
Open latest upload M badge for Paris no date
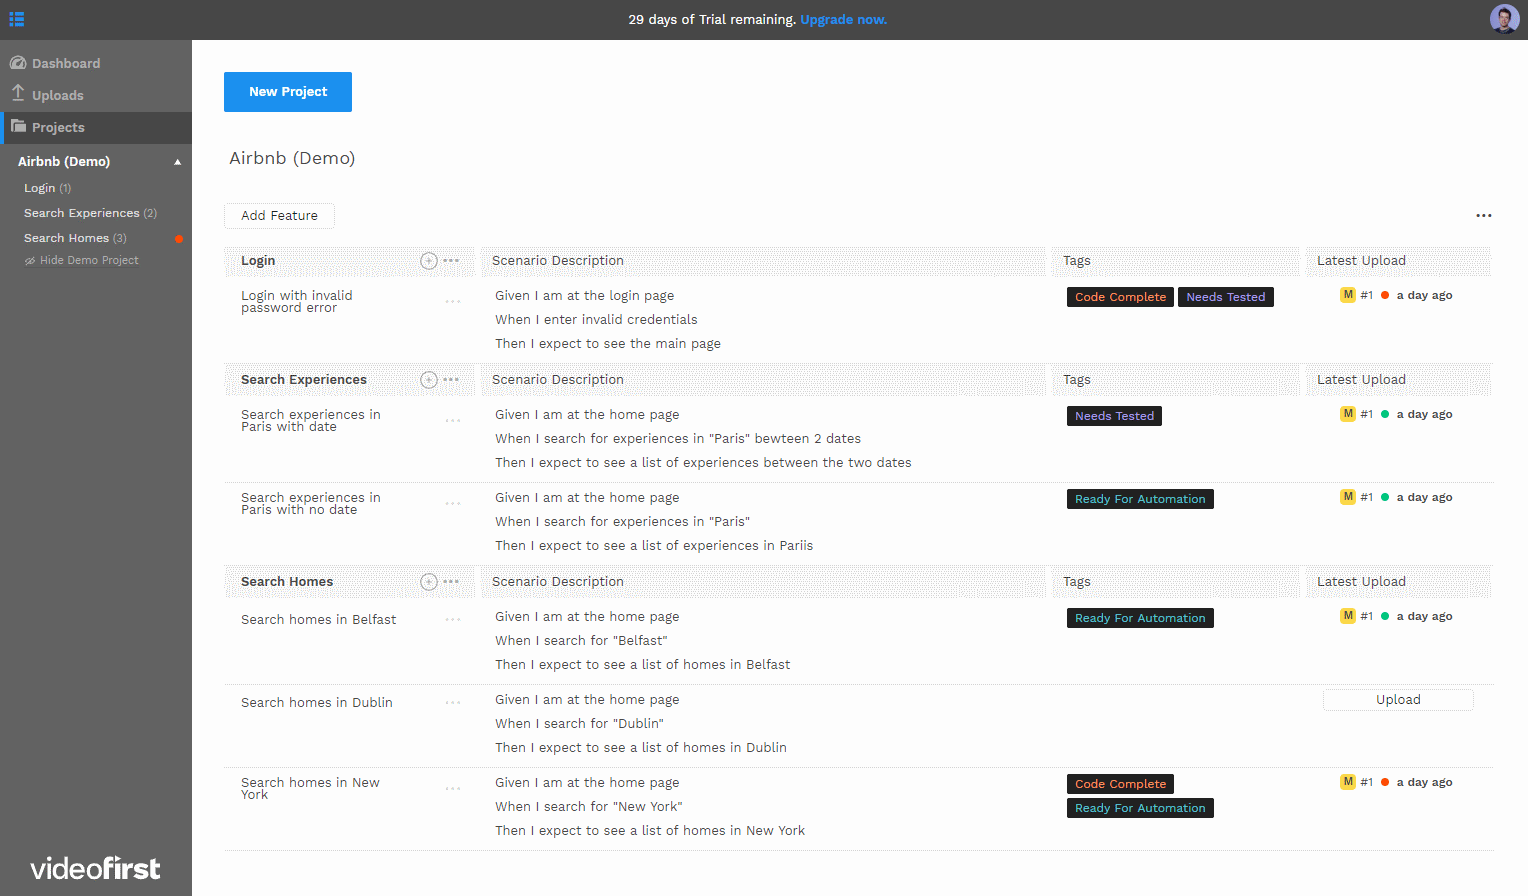click(1348, 497)
